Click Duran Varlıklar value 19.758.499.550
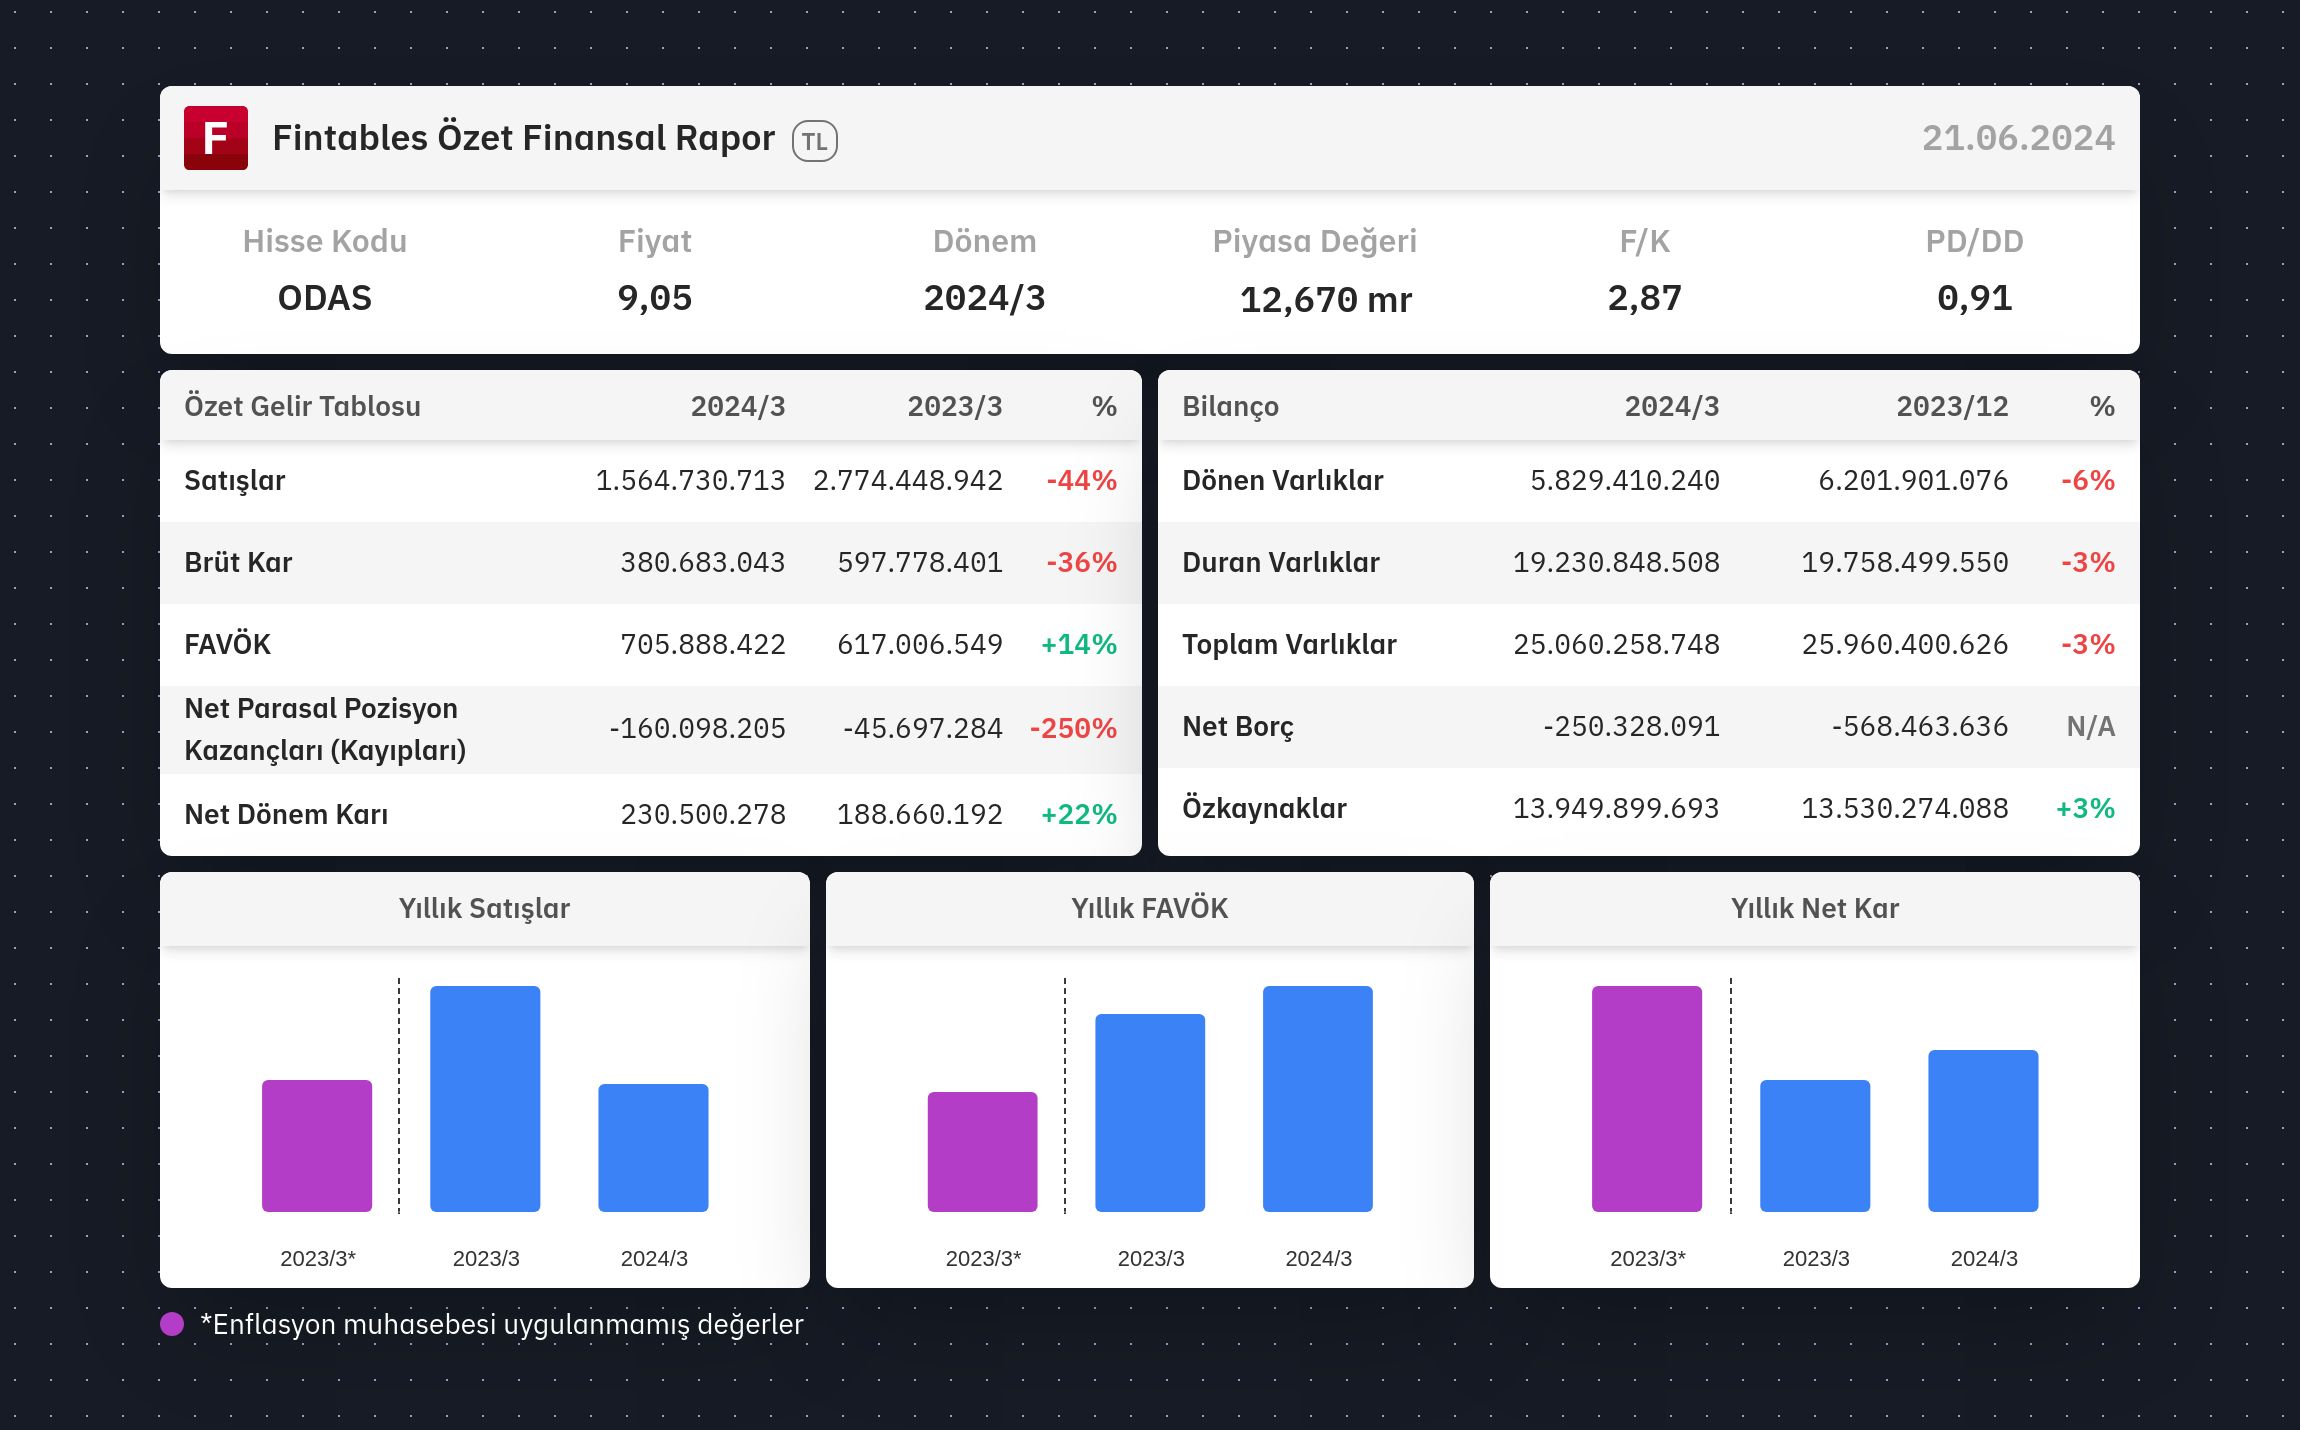 [x=1905, y=562]
